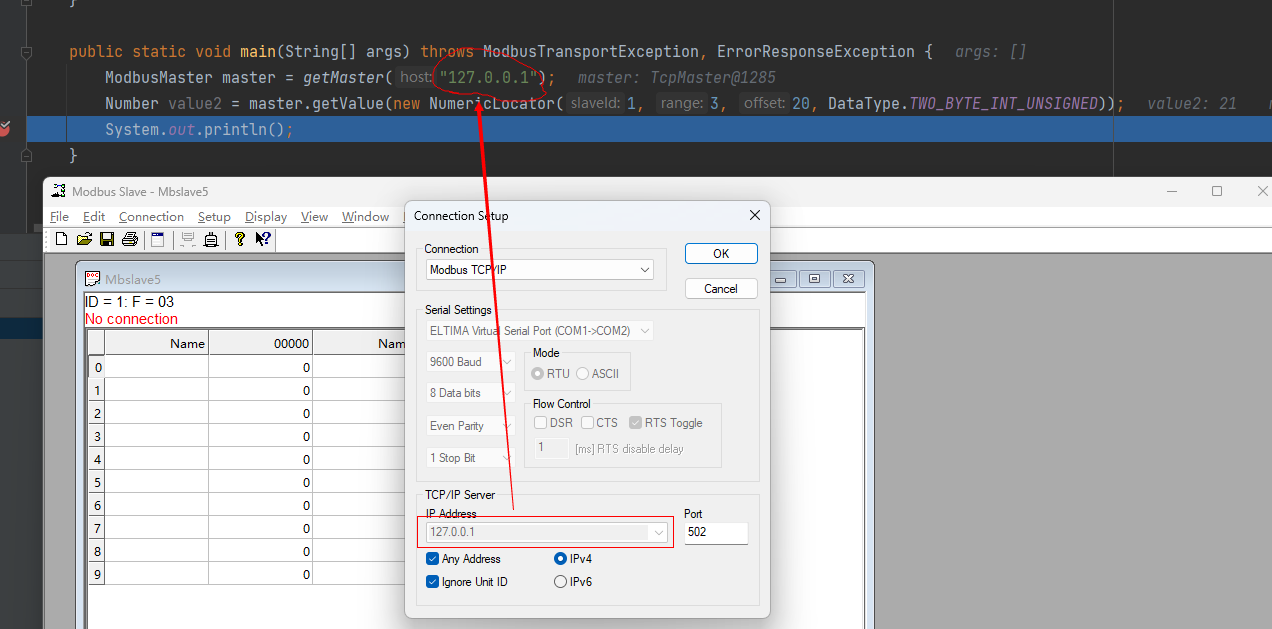1272x629 pixels.
Task: Click the grayed-out Disconnect toolbar icon
Action: click(187, 239)
